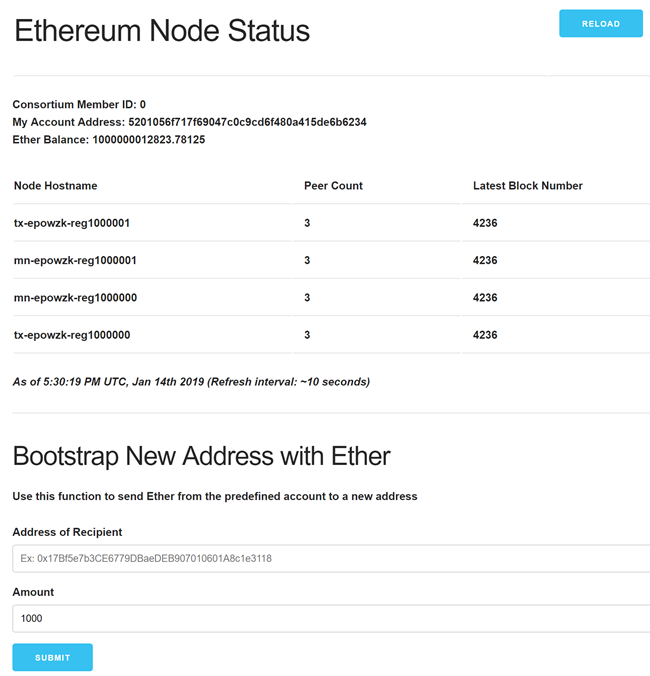Image resolution: width=650 pixels, height=676 pixels.
Task: Focus the Address of Recipient field
Action: click(331, 558)
